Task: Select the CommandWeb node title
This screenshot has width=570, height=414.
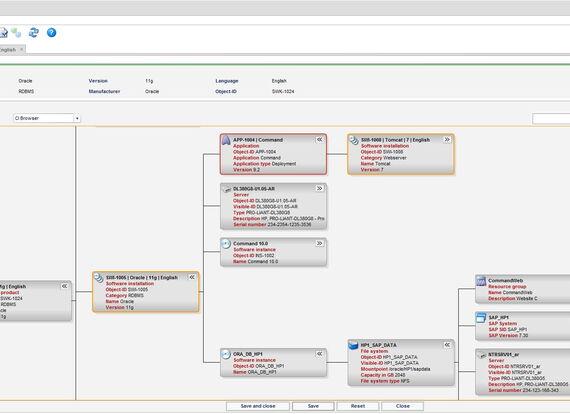Action: [506, 281]
